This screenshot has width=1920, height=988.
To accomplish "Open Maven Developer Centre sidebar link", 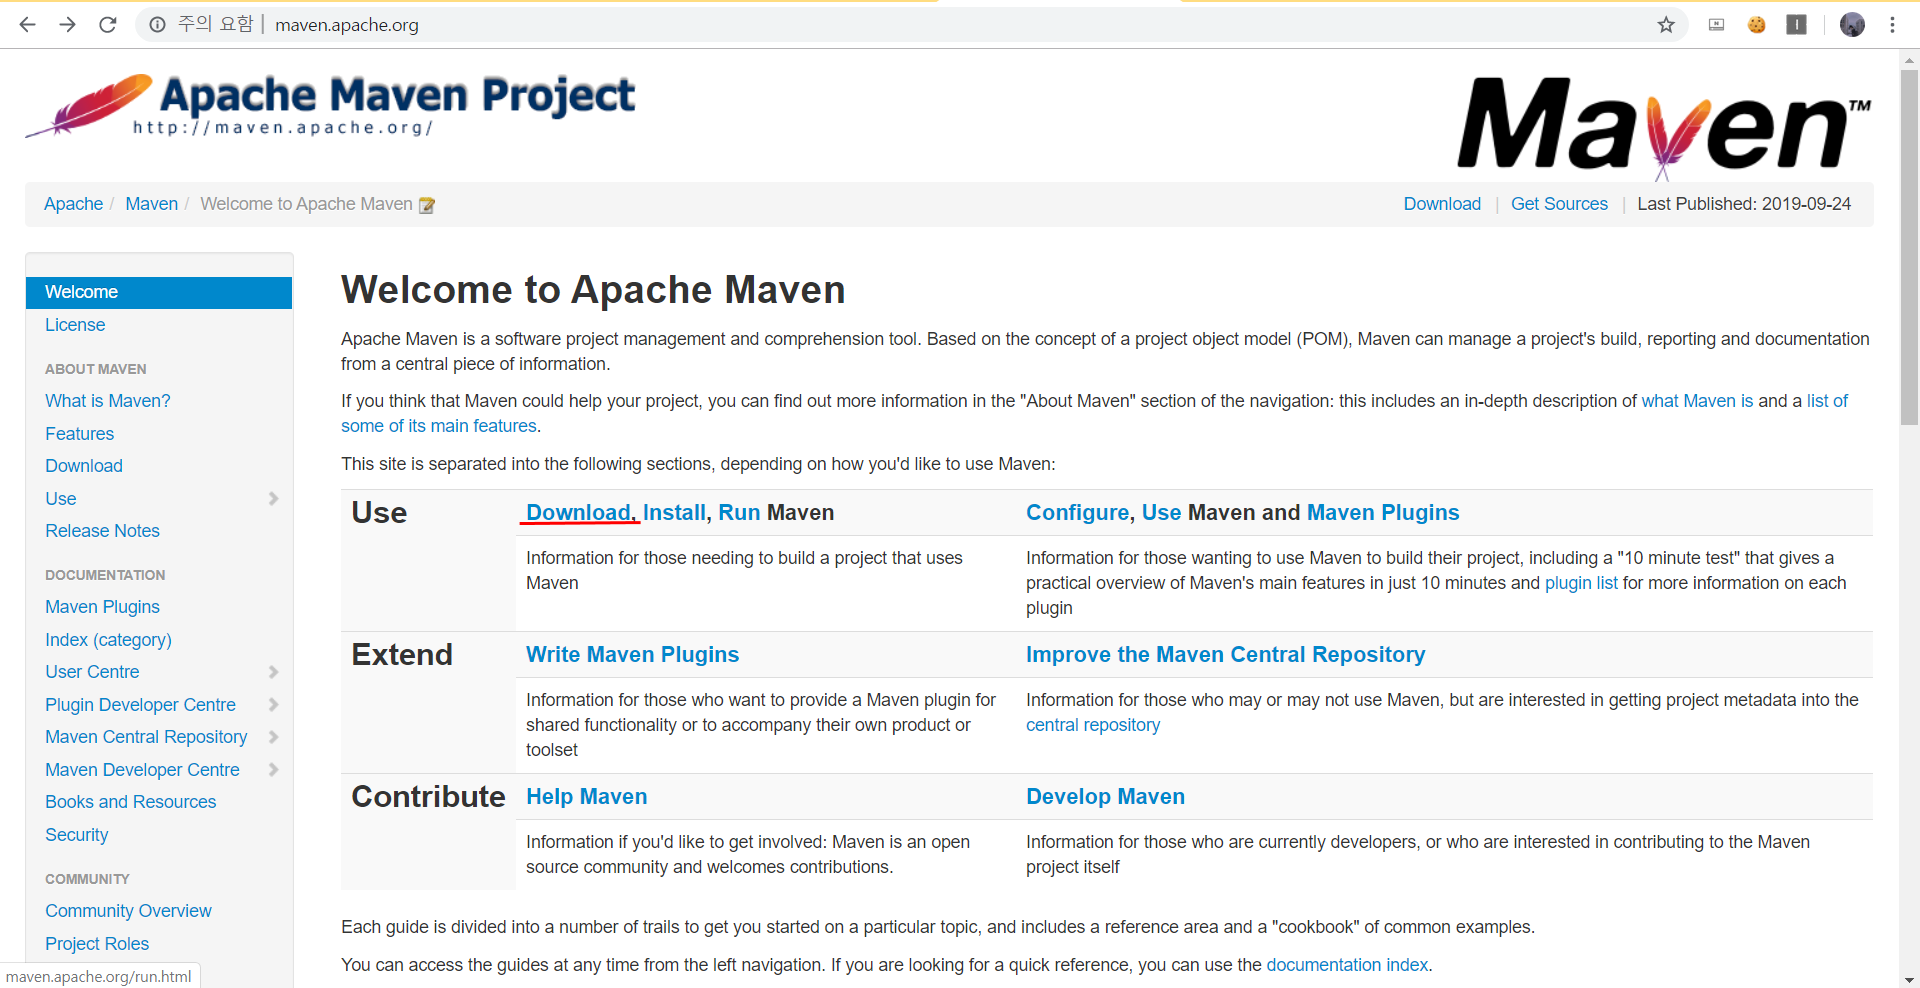I will [142, 770].
